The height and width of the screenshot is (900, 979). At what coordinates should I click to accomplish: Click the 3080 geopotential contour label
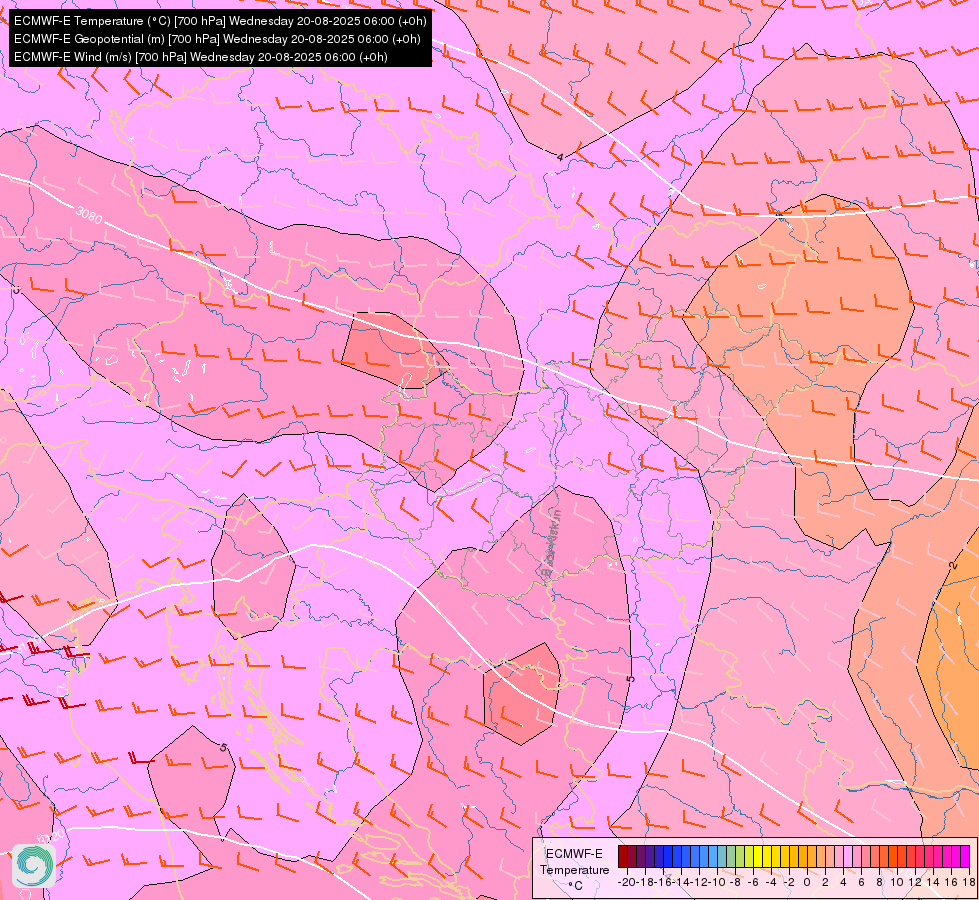(x=89, y=215)
